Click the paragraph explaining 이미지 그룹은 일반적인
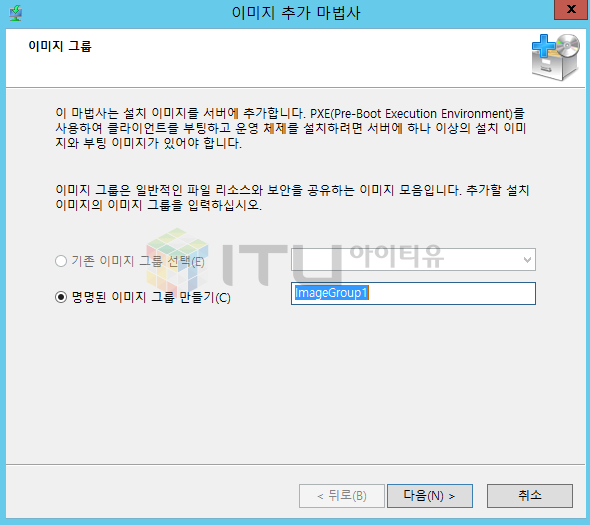 coord(292,197)
